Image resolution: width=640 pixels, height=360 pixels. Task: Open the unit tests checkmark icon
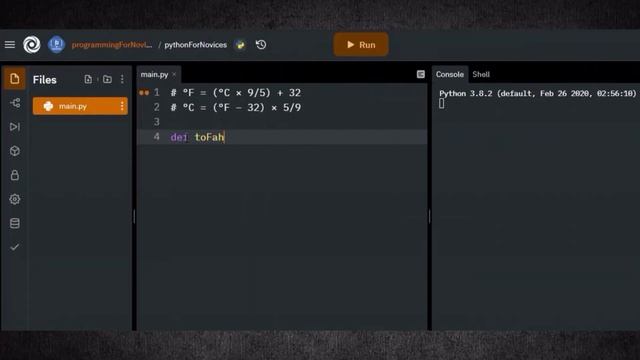15,247
